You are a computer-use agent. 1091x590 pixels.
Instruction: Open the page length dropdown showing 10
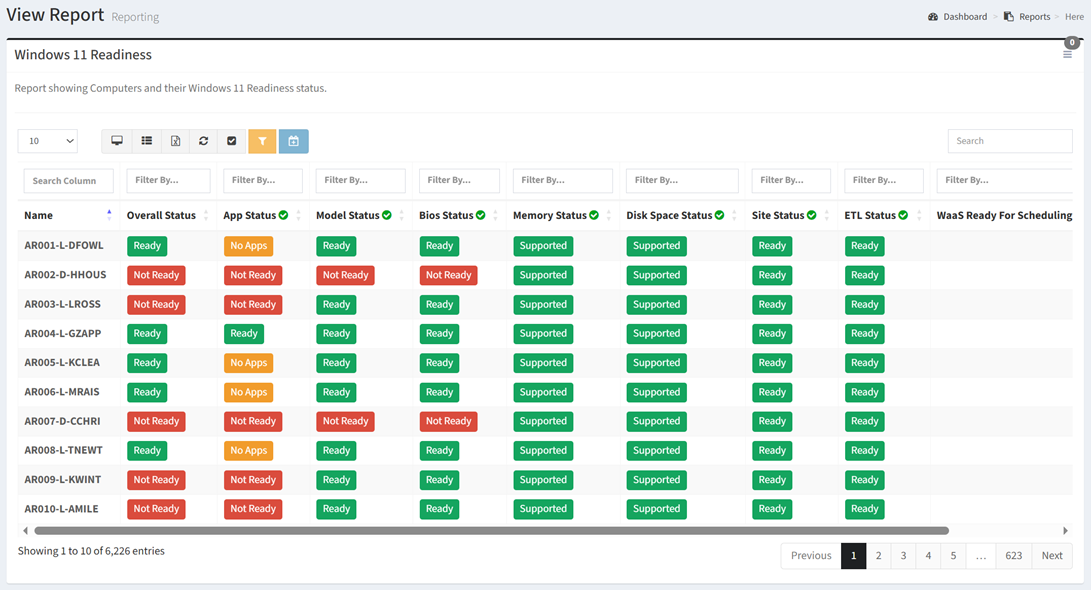click(x=47, y=141)
